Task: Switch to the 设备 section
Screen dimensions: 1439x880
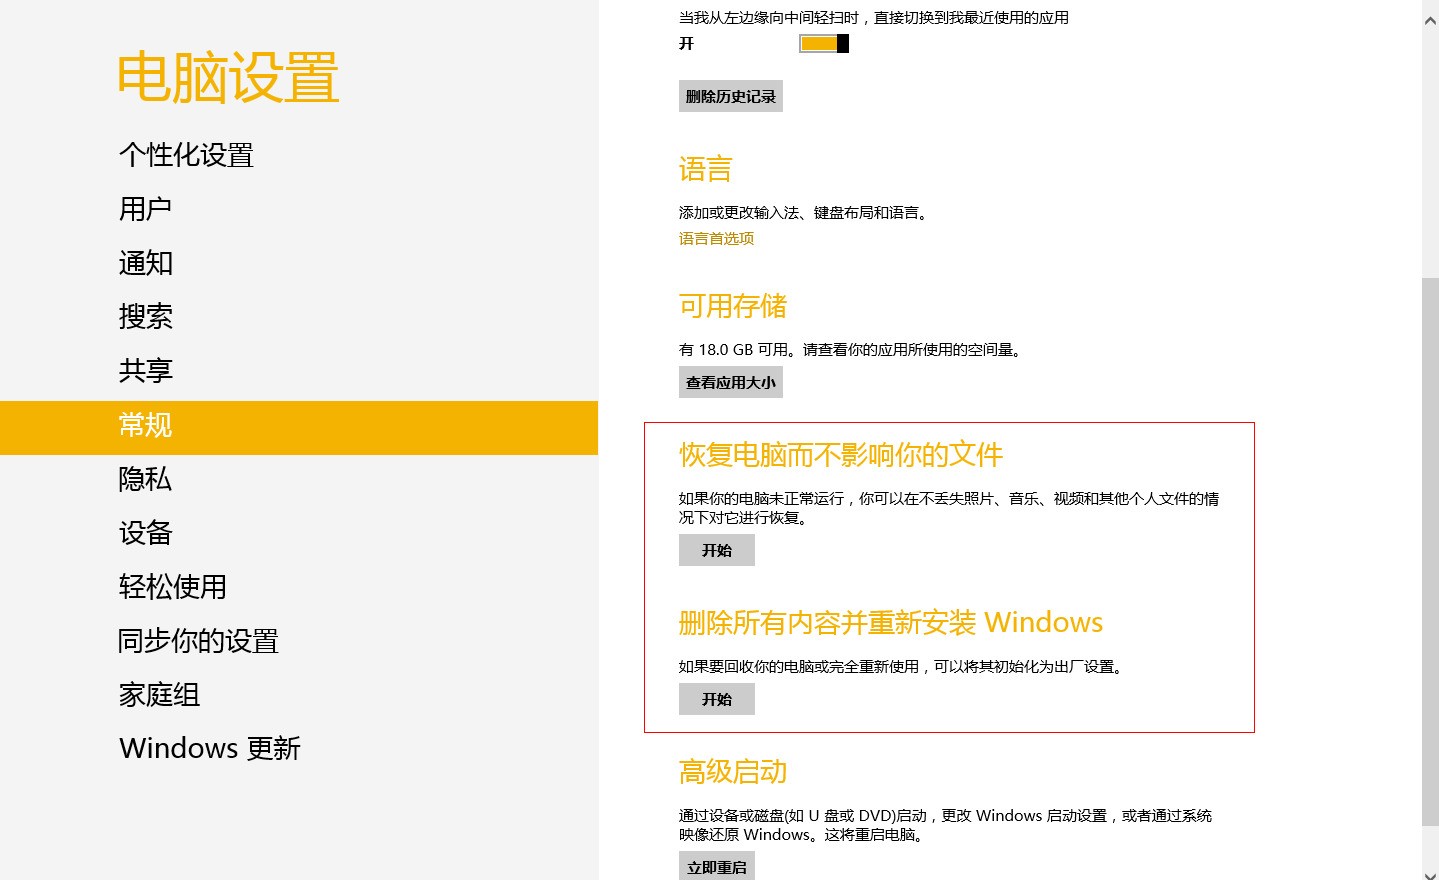Action: 145,533
